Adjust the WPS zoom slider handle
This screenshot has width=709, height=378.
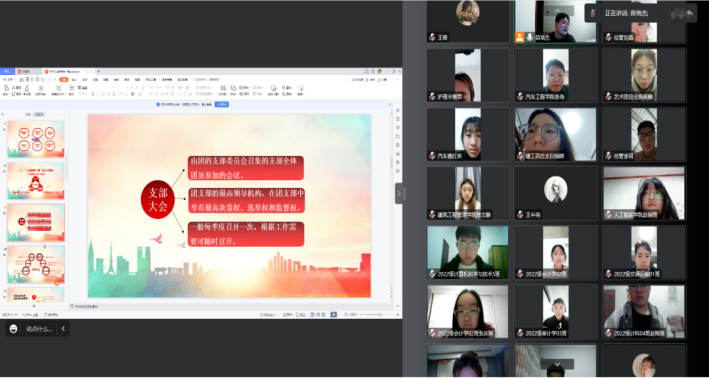click(x=380, y=315)
